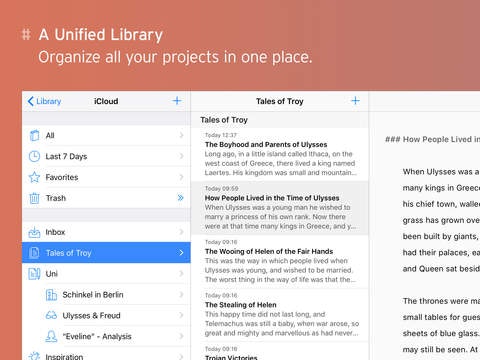The width and height of the screenshot is (480, 360).
Task: Open "Eveline" - Analysis subgroup label
Action: click(x=97, y=336)
